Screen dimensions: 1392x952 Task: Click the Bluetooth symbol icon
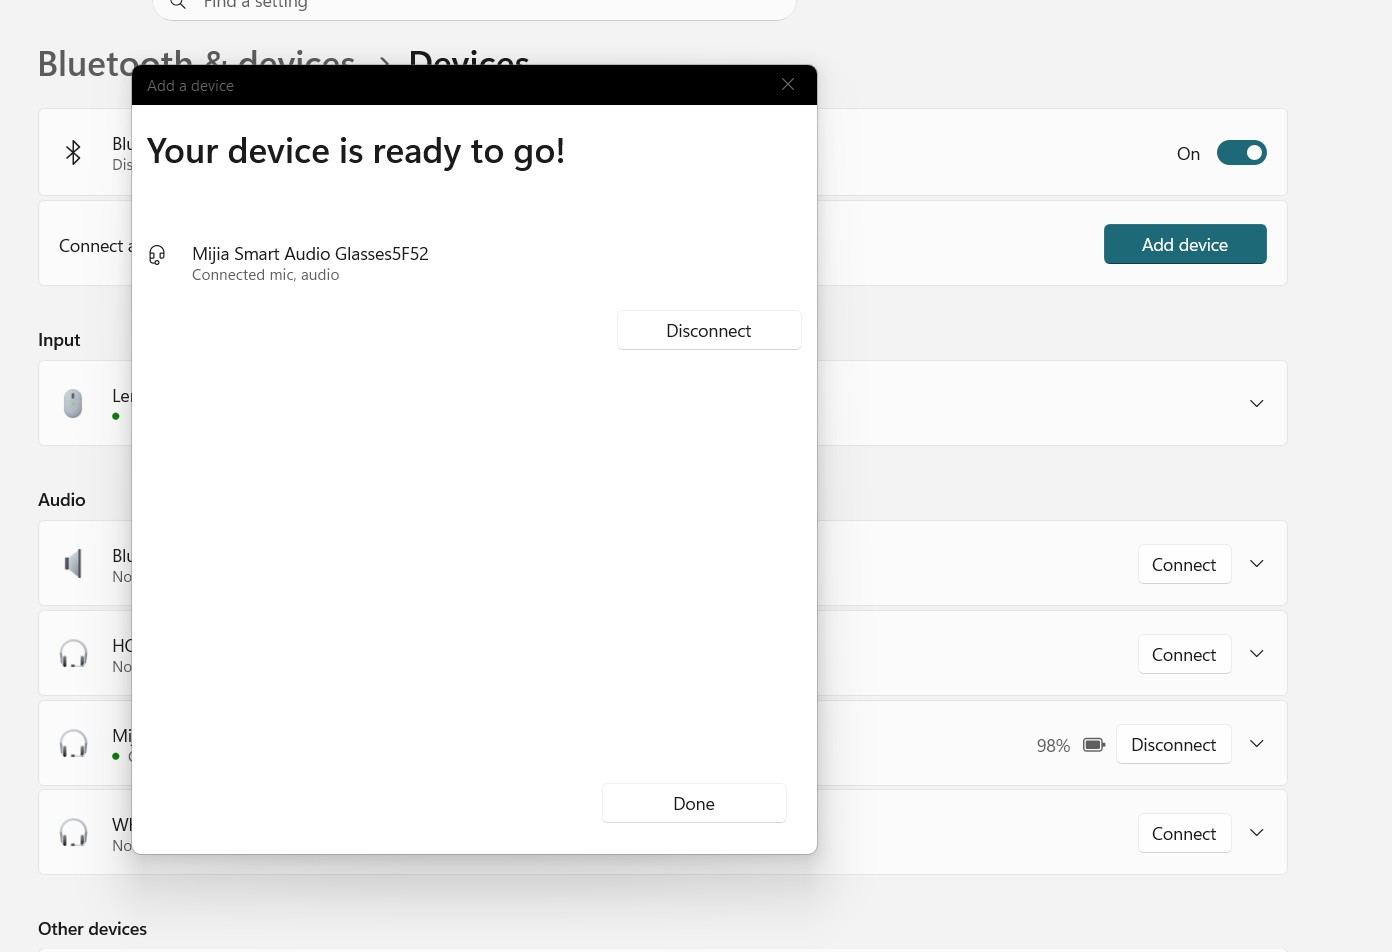coord(73,153)
